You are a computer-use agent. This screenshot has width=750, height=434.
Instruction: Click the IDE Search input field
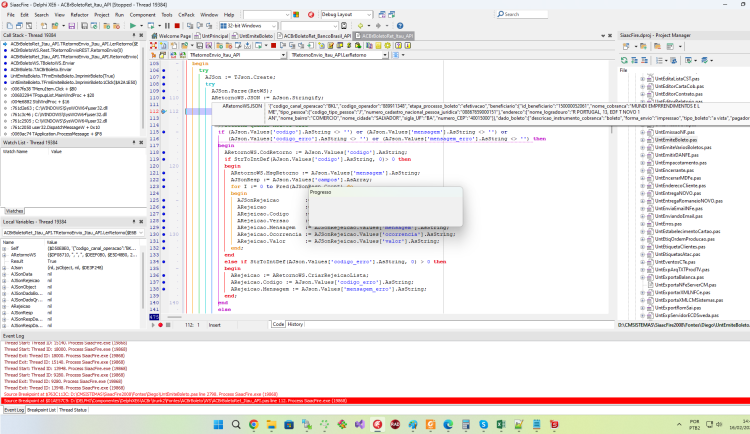tap(522, 14)
